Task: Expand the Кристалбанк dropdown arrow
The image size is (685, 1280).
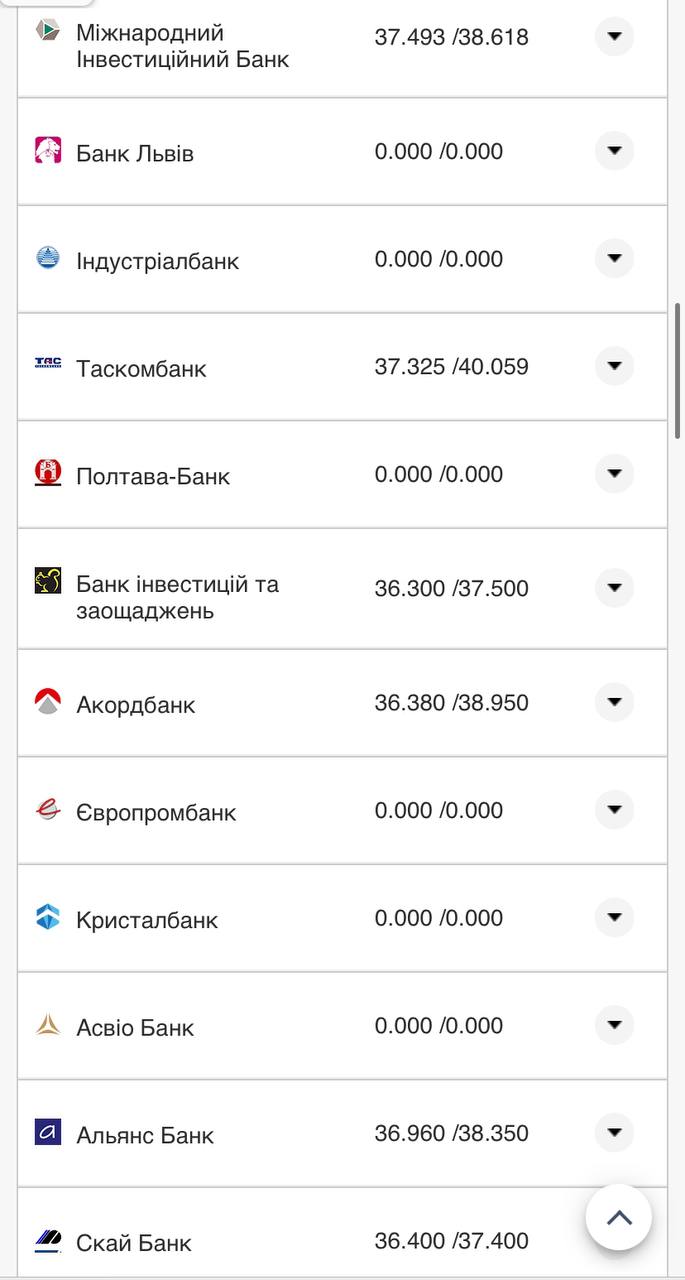Action: pos(614,918)
